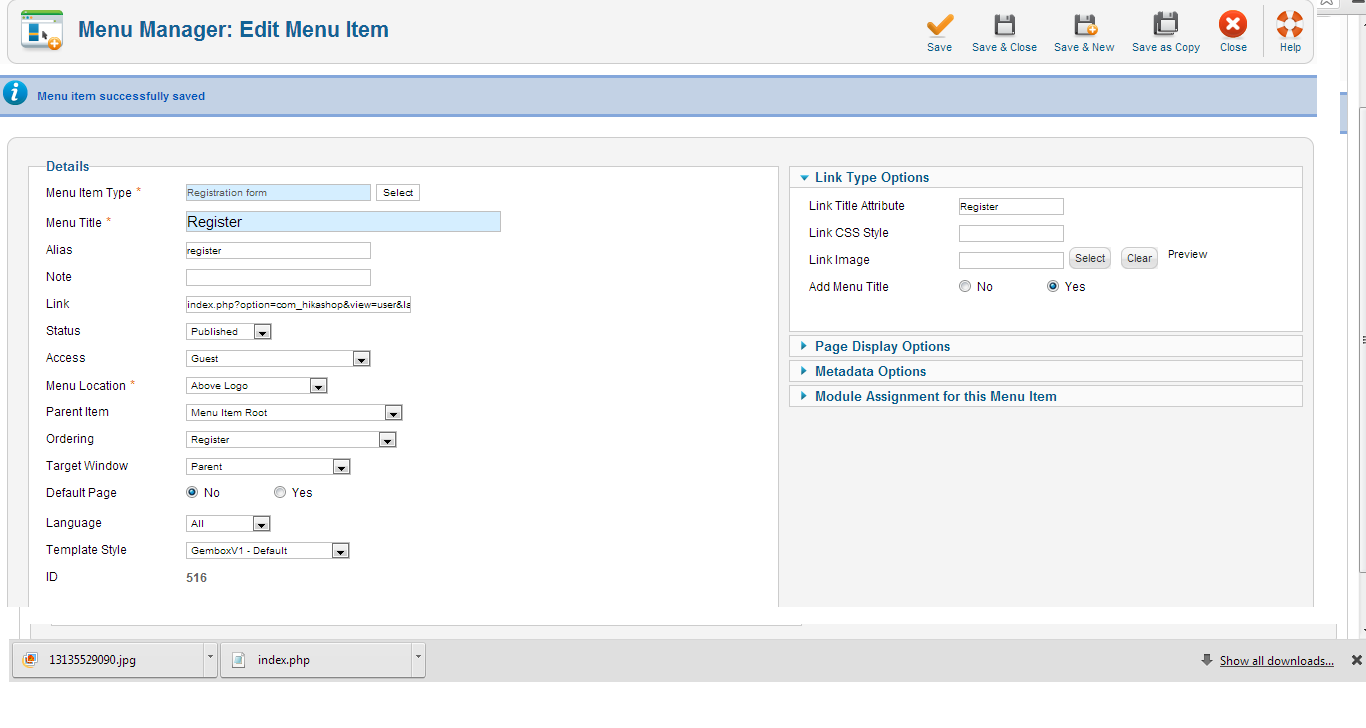This screenshot has height=728, width=1366.
Task: Select Add Menu Title No radio
Action: (x=965, y=286)
